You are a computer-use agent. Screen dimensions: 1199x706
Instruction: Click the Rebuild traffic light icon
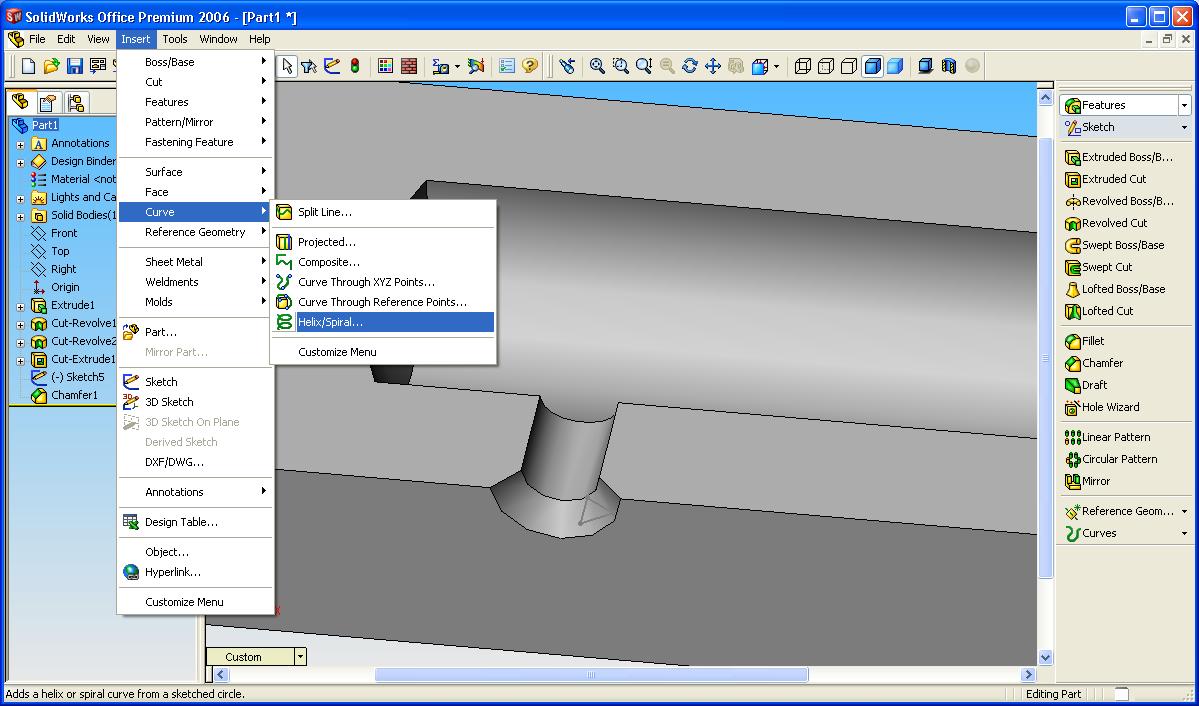(355, 67)
